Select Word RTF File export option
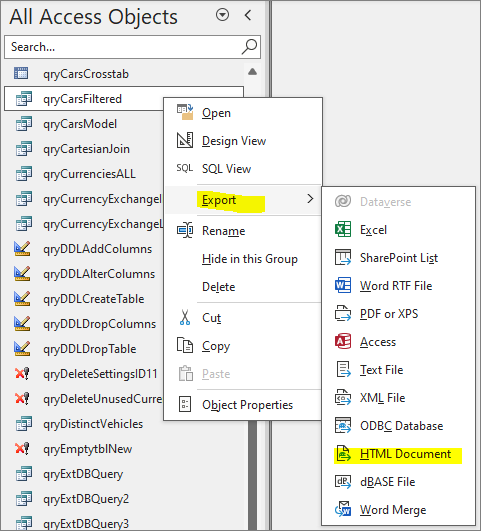 (x=398, y=285)
